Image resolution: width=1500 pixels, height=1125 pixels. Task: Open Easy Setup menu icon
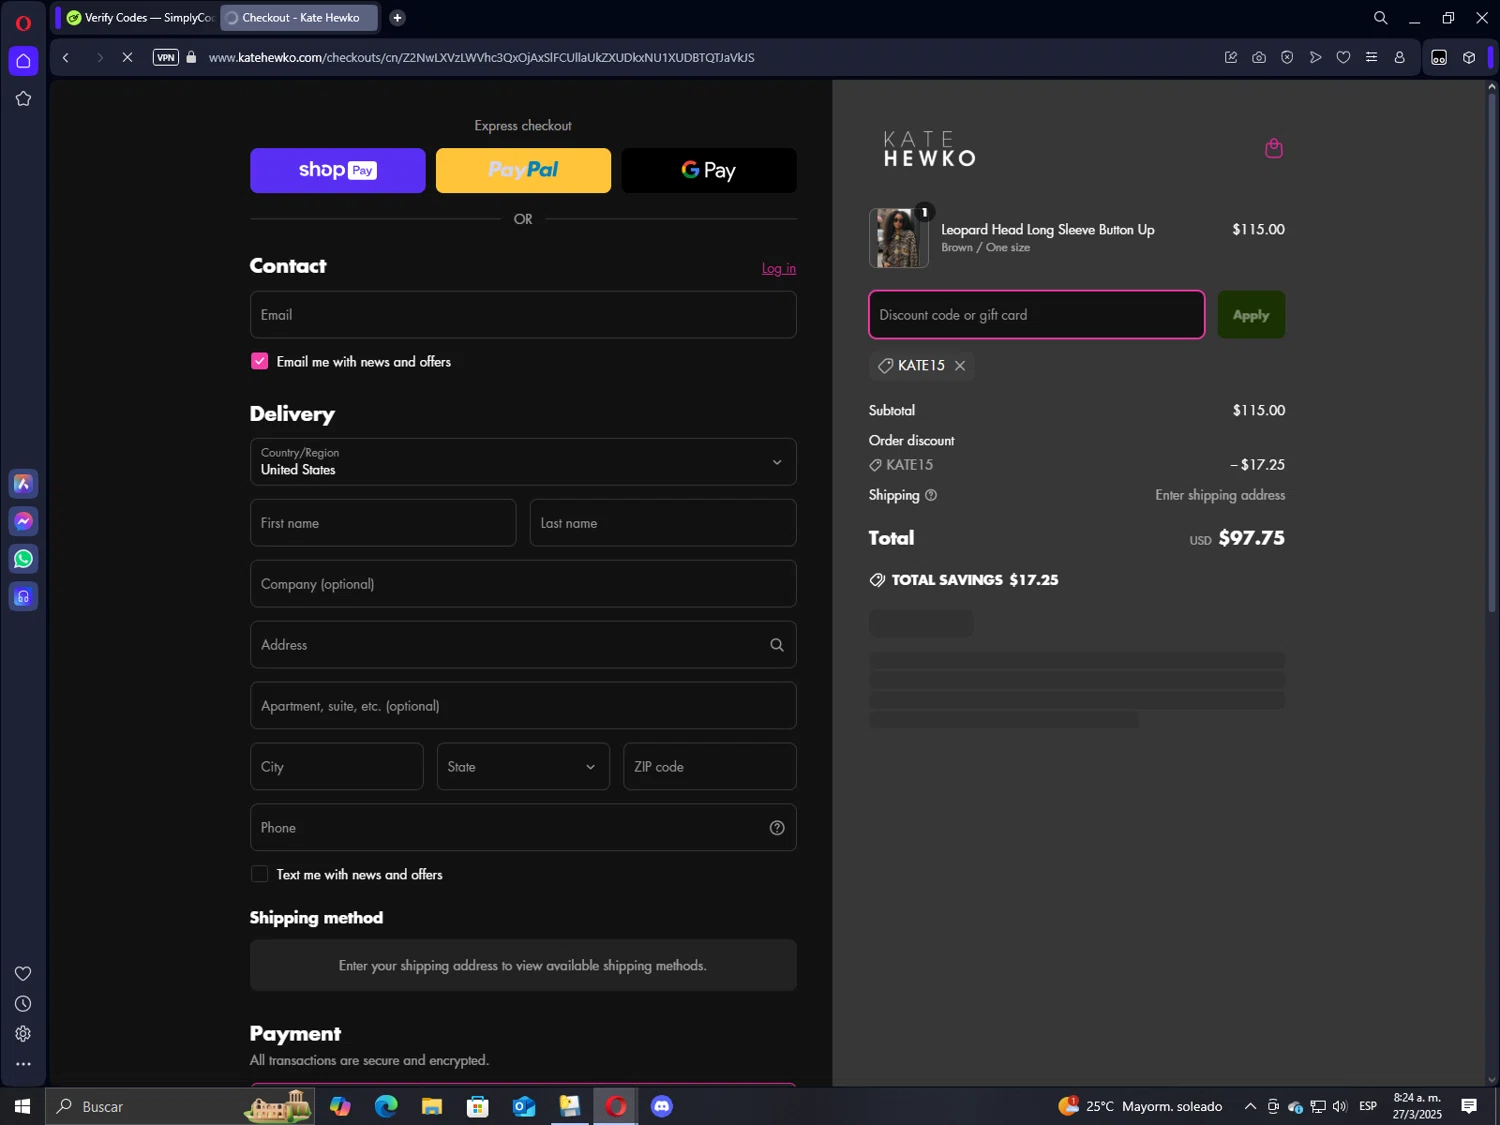(1371, 58)
